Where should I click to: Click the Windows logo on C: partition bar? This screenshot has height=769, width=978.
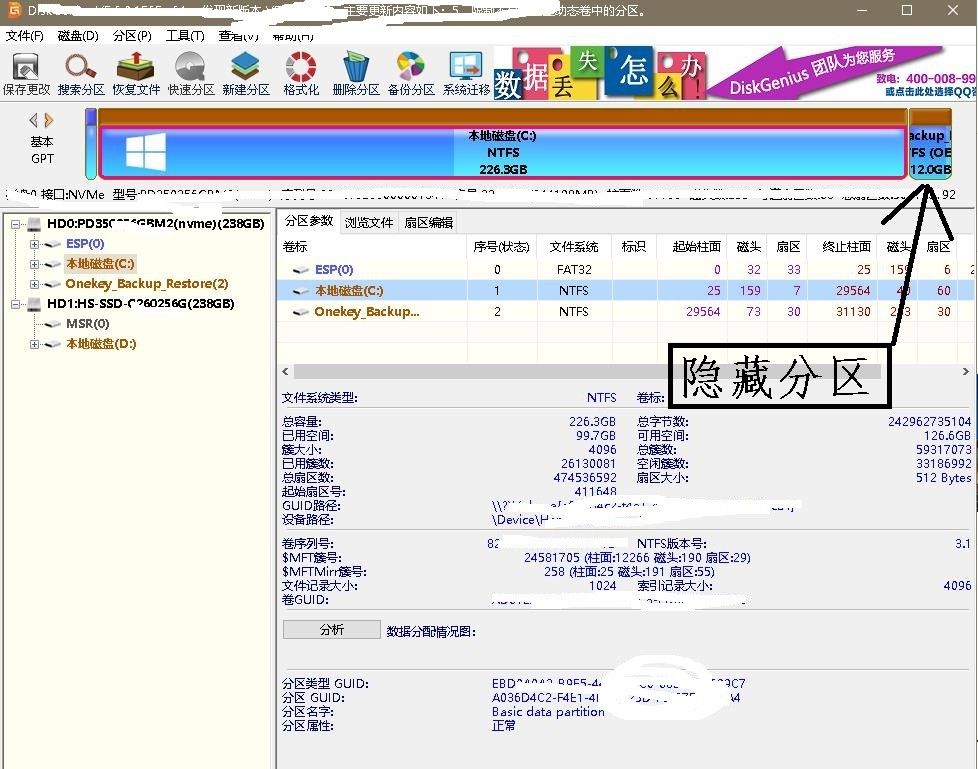coord(146,152)
